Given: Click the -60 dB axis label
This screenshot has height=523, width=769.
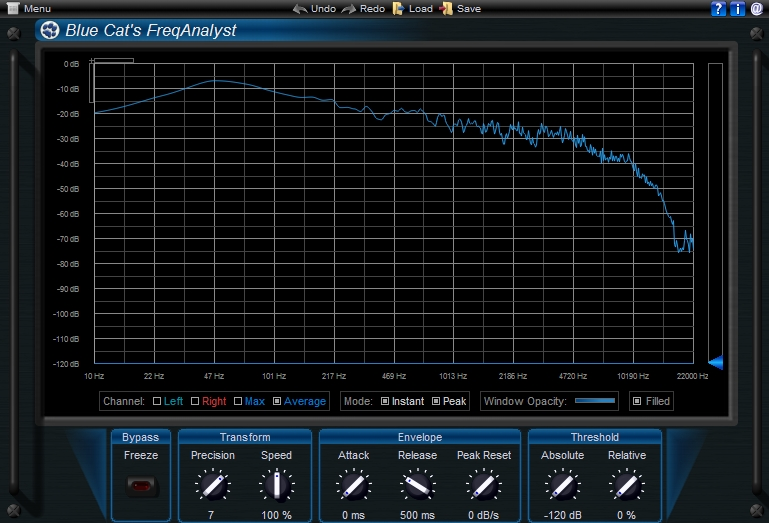Looking at the screenshot, I should [68, 214].
